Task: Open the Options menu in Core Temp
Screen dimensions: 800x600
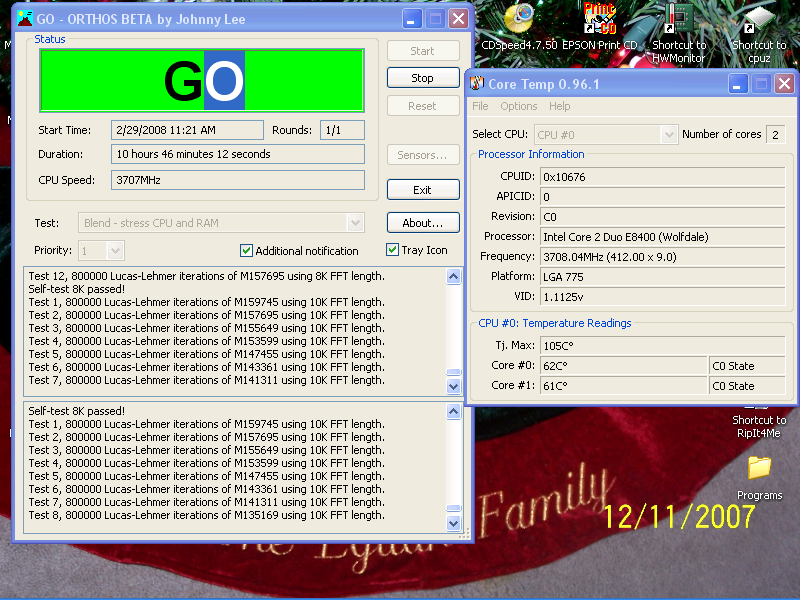Action: (518, 106)
